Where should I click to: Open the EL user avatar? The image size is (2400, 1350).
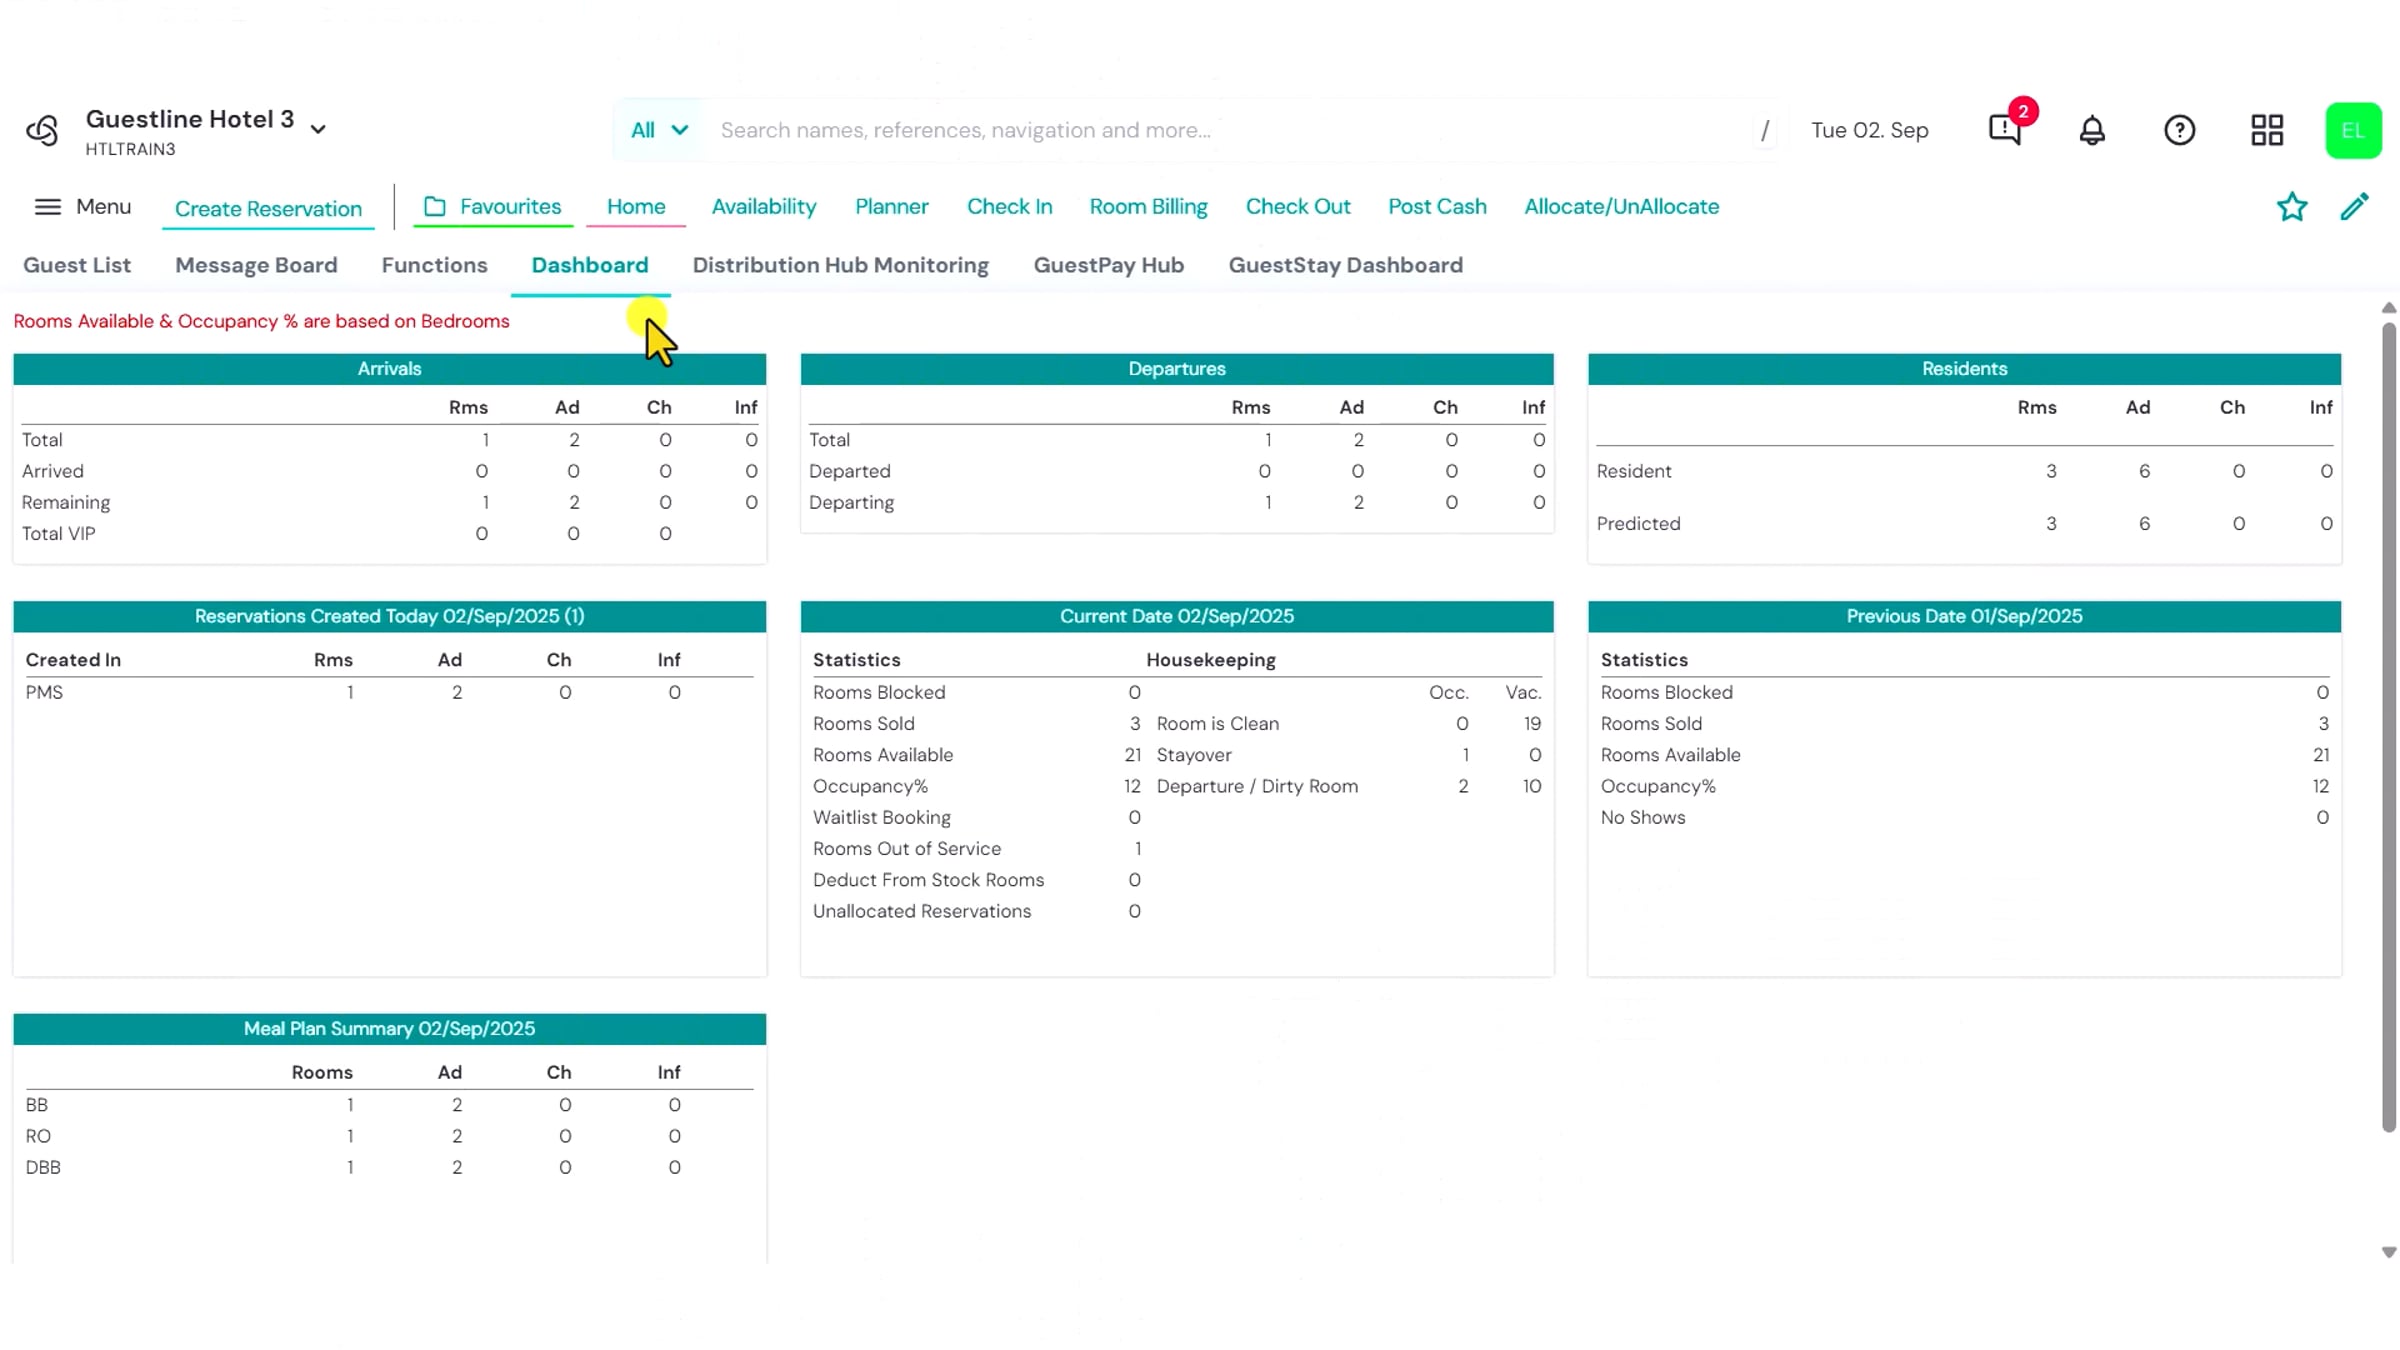click(x=2353, y=130)
